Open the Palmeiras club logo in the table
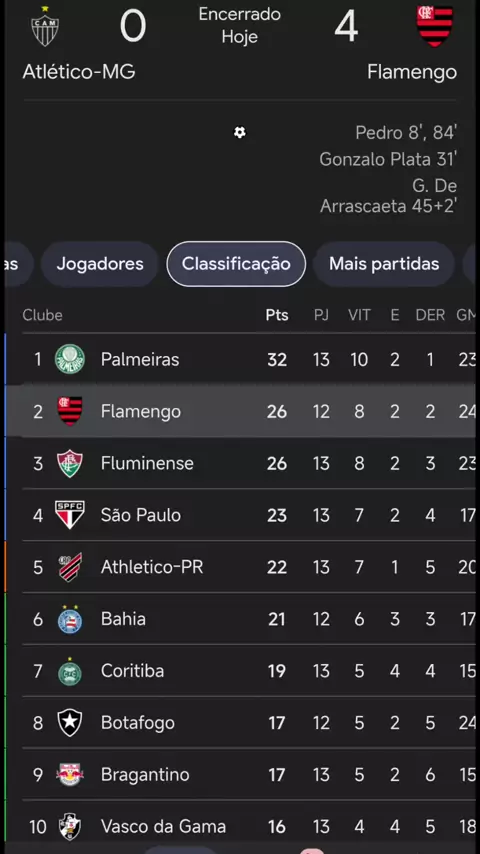This screenshot has height=854, width=480. [x=70, y=359]
